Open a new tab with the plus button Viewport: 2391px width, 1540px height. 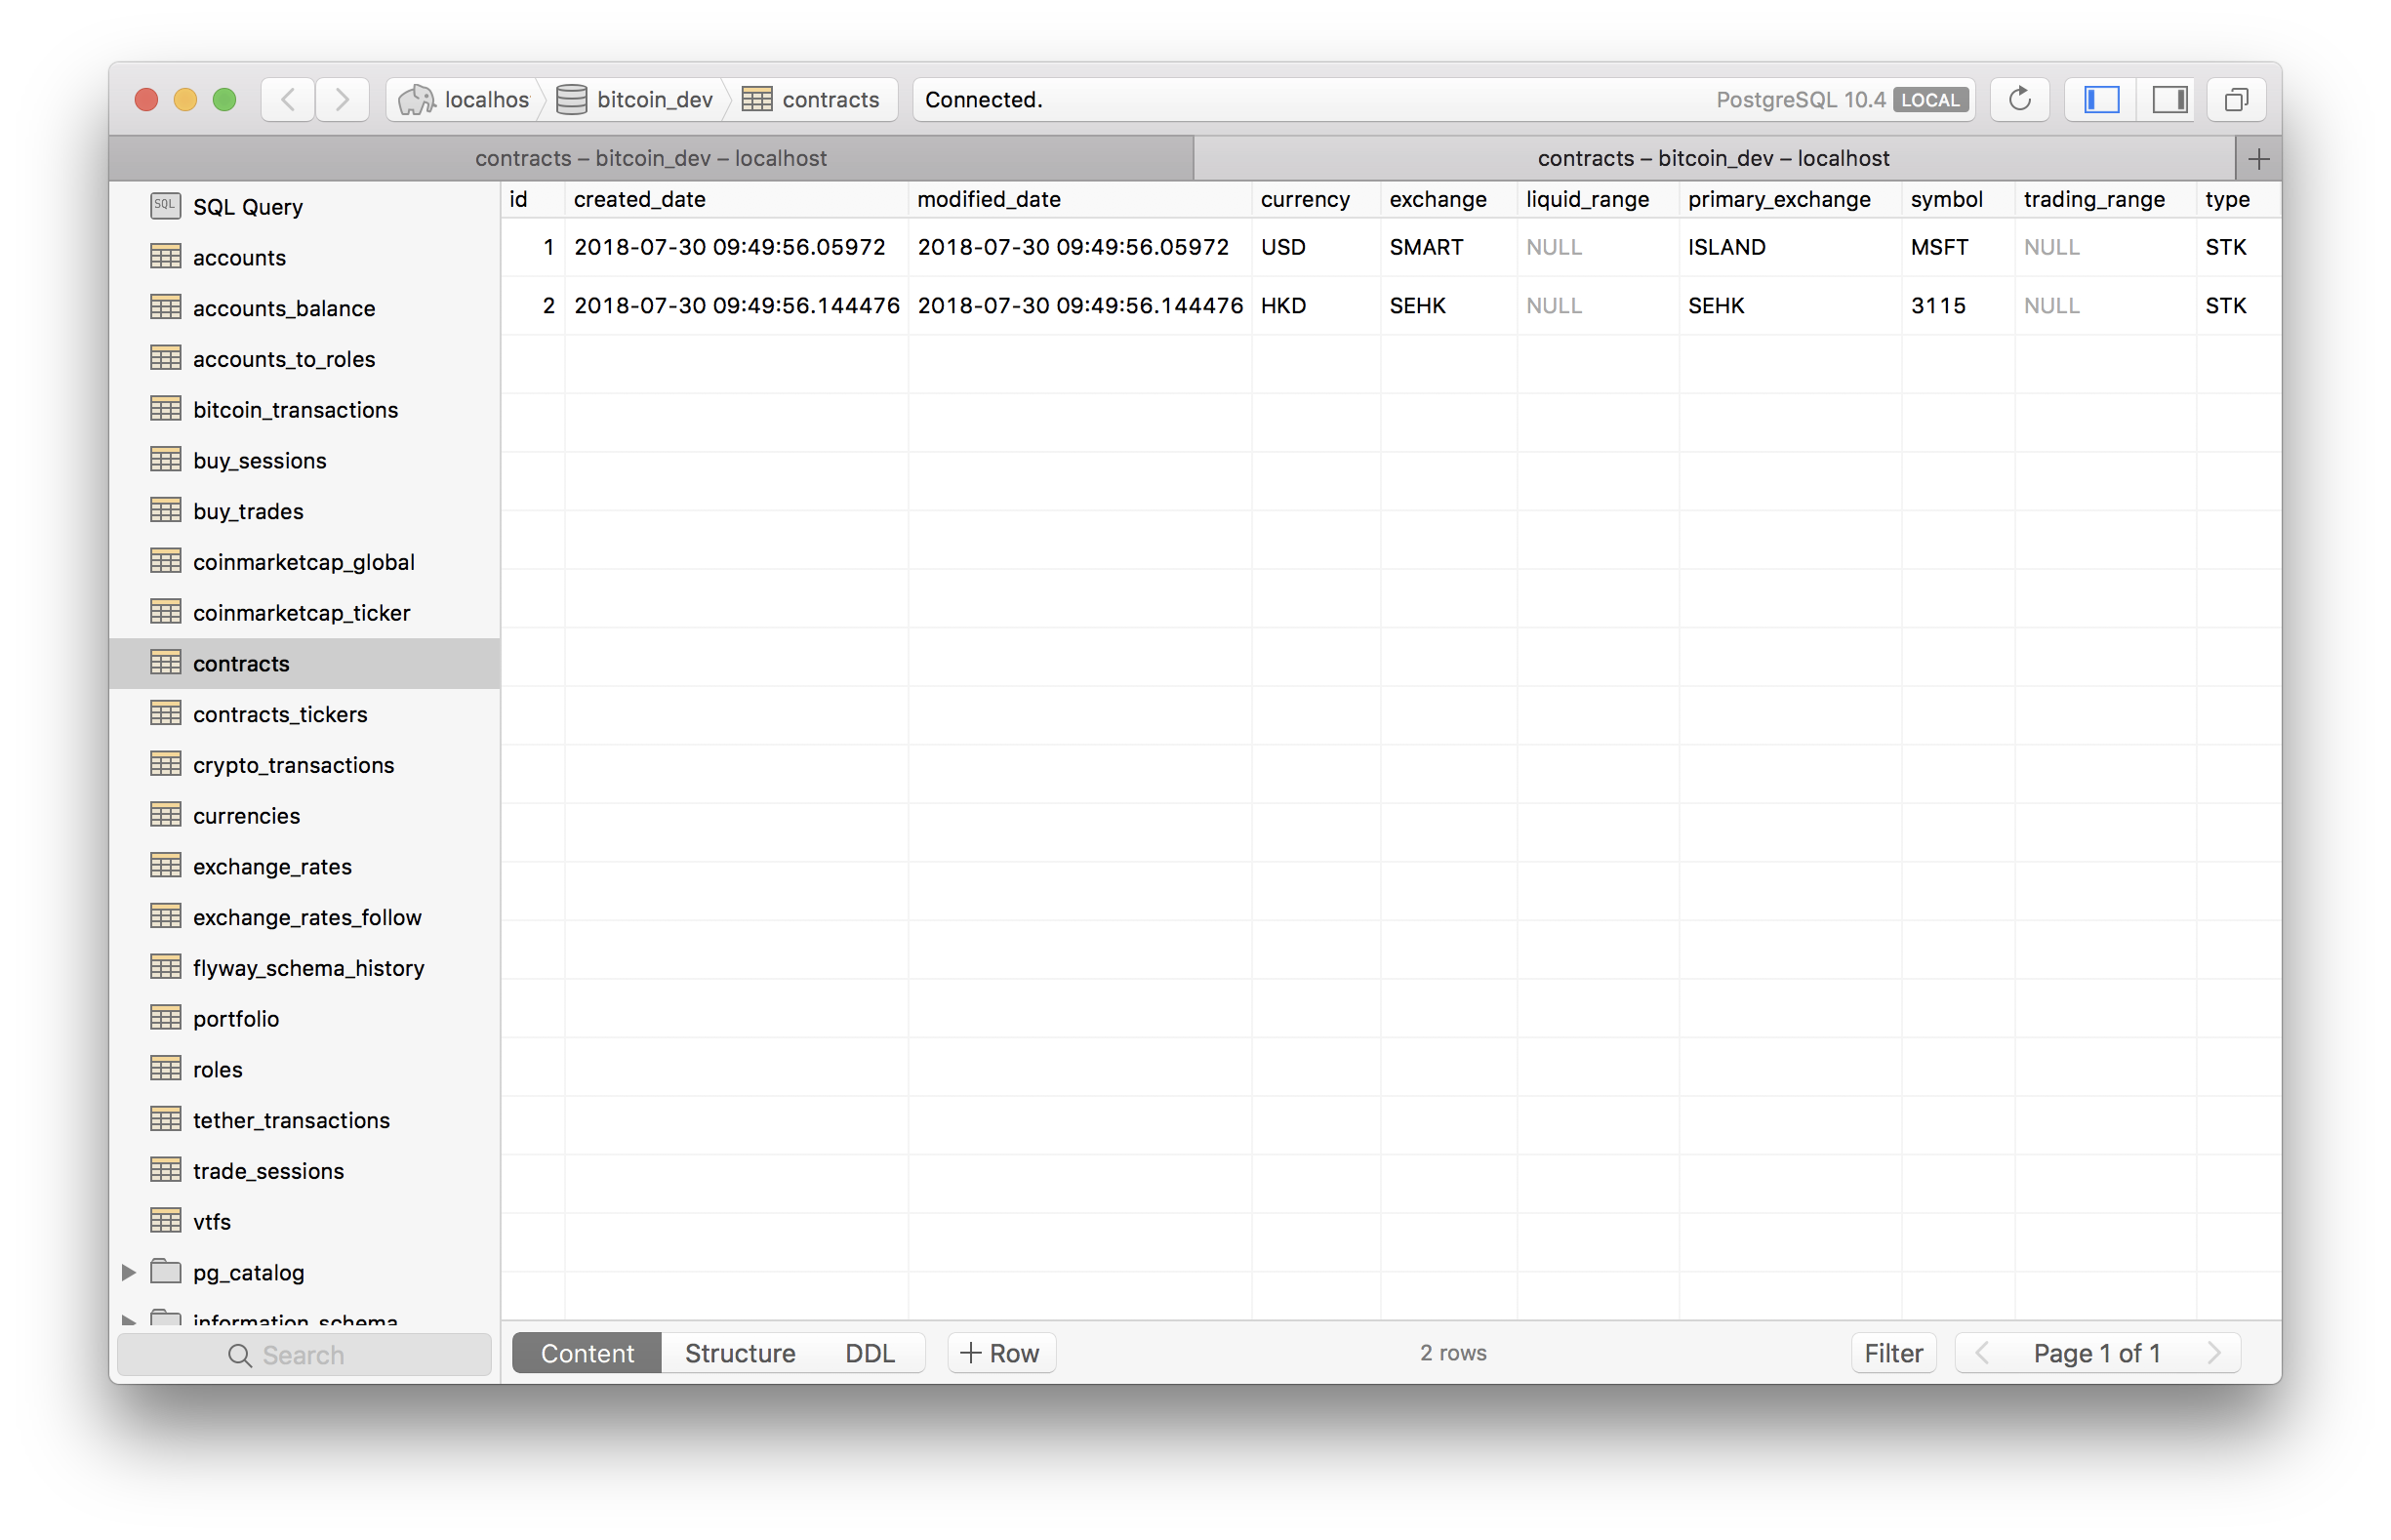[x=2260, y=158]
